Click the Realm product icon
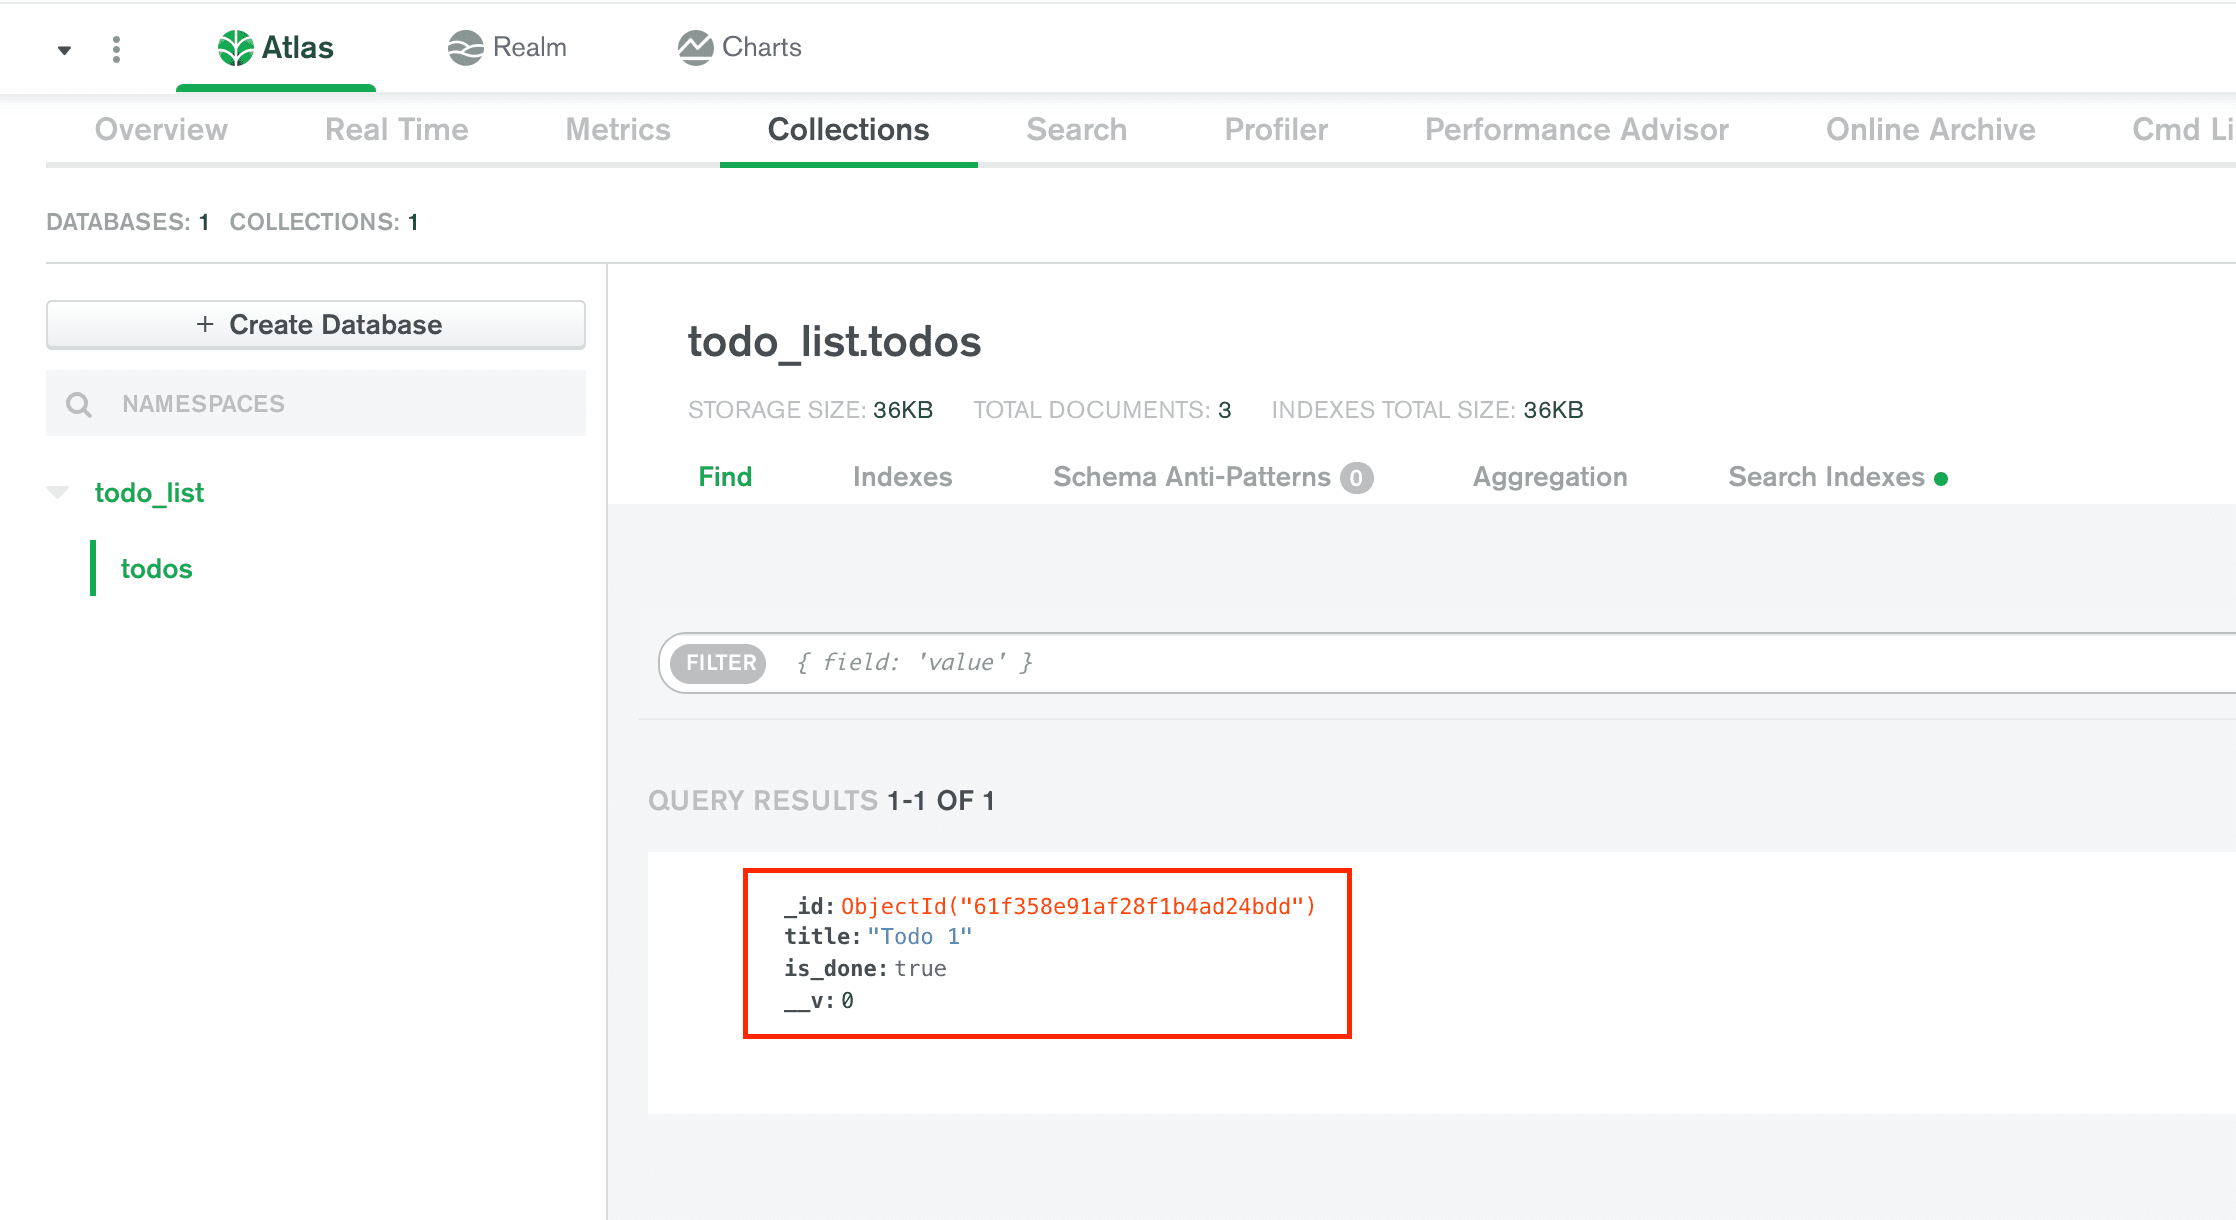Image resolution: width=2236 pixels, height=1220 pixels. coord(465,47)
